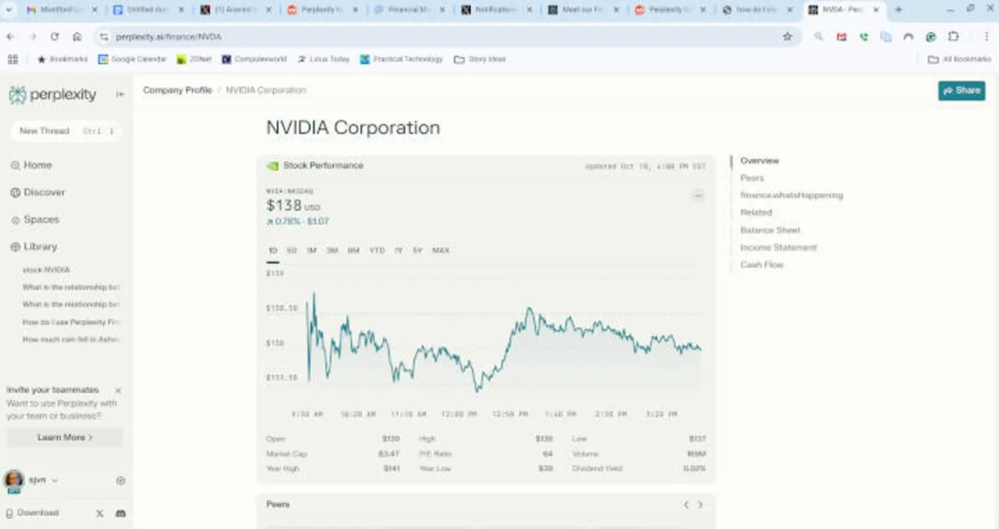Collapse the Perplexity sidebar
Screen dimensions: 999x529
120,95
